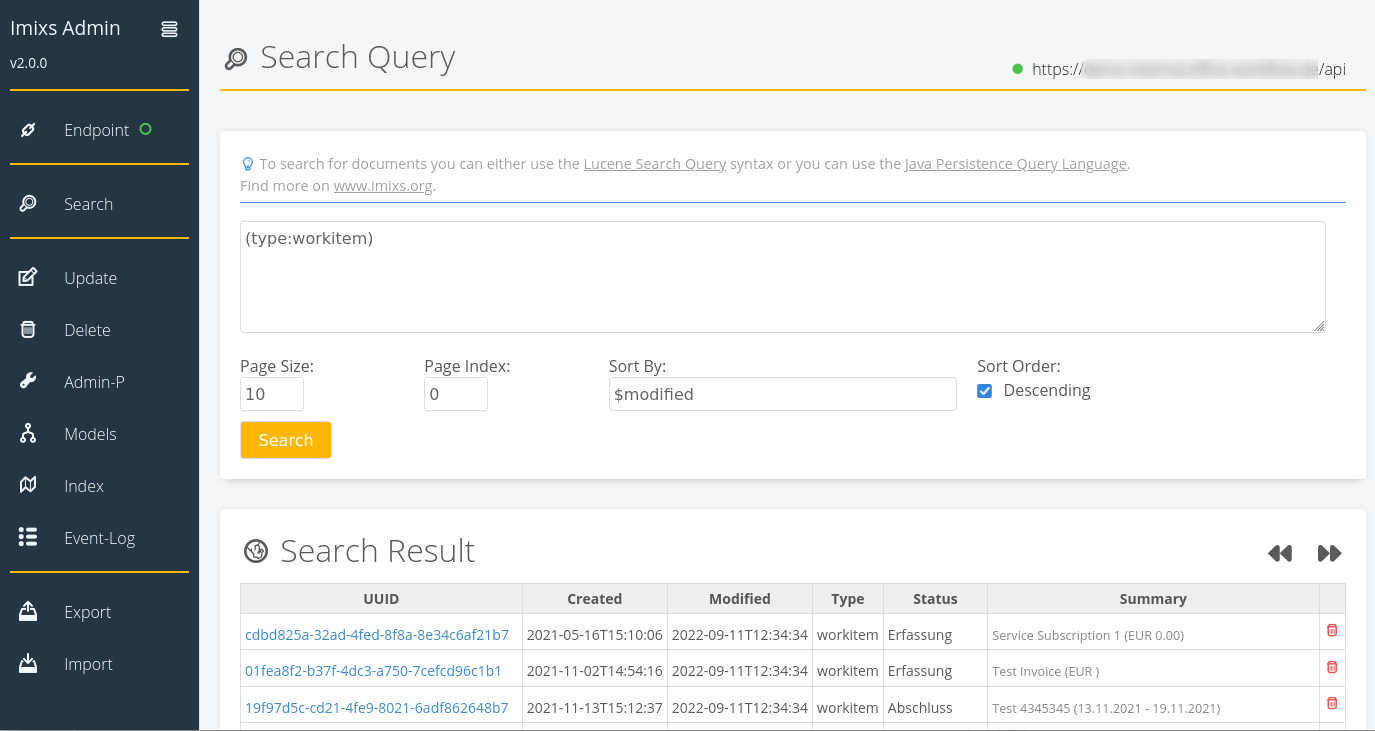The width and height of the screenshot is (1375, 731).
Task: Open the Models section in the sidebar
Action: pyautogui.click(x=90, y=433)
